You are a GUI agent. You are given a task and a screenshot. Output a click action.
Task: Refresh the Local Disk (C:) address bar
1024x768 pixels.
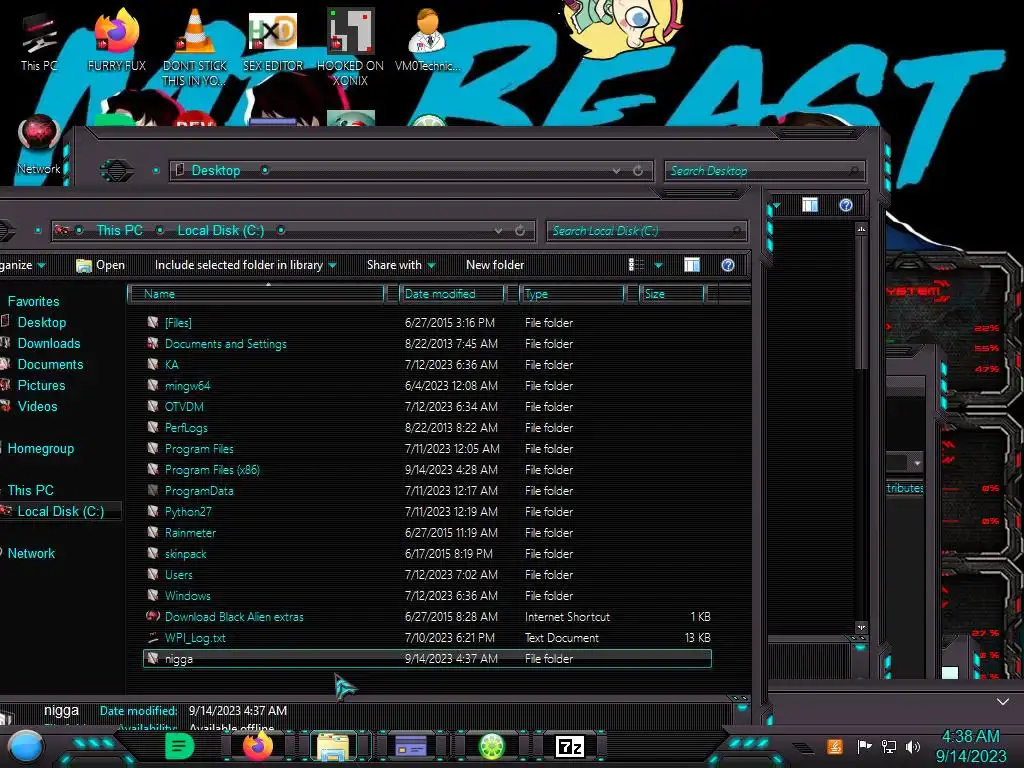tap(520, 231)
